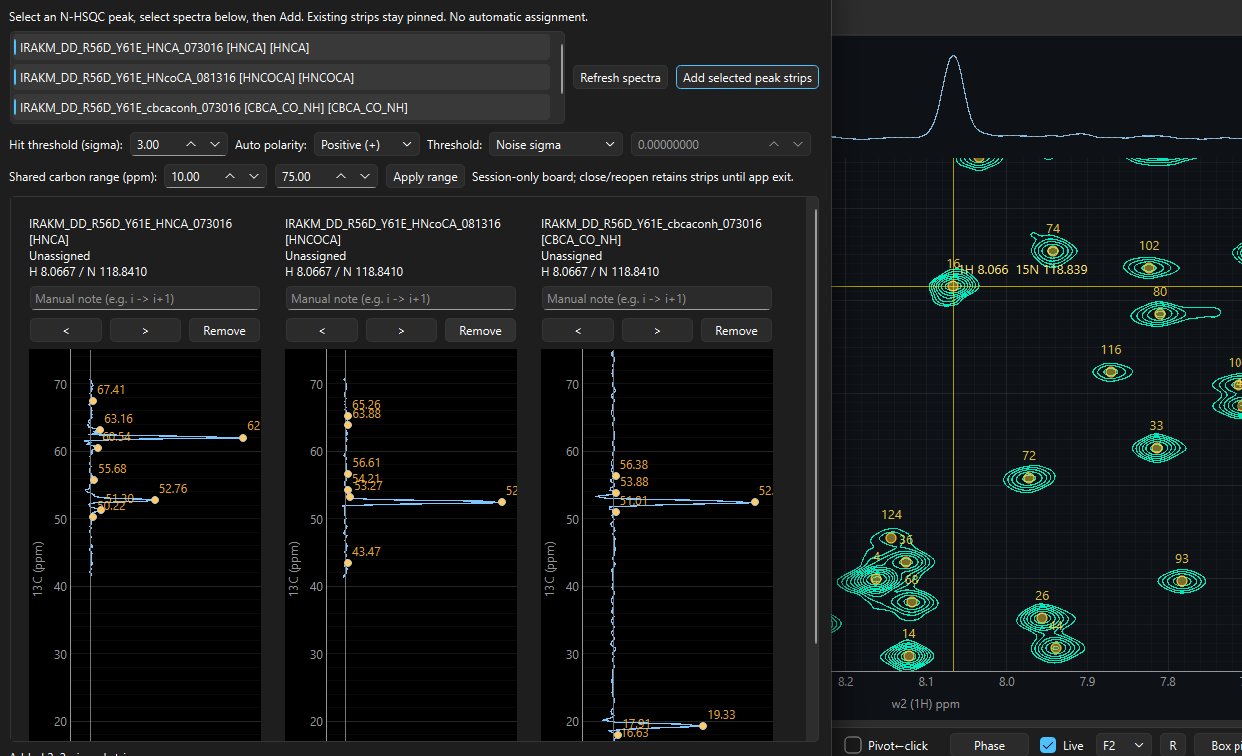
Task: Open the F2 dimension dropdown
Action: (1124, 745)
